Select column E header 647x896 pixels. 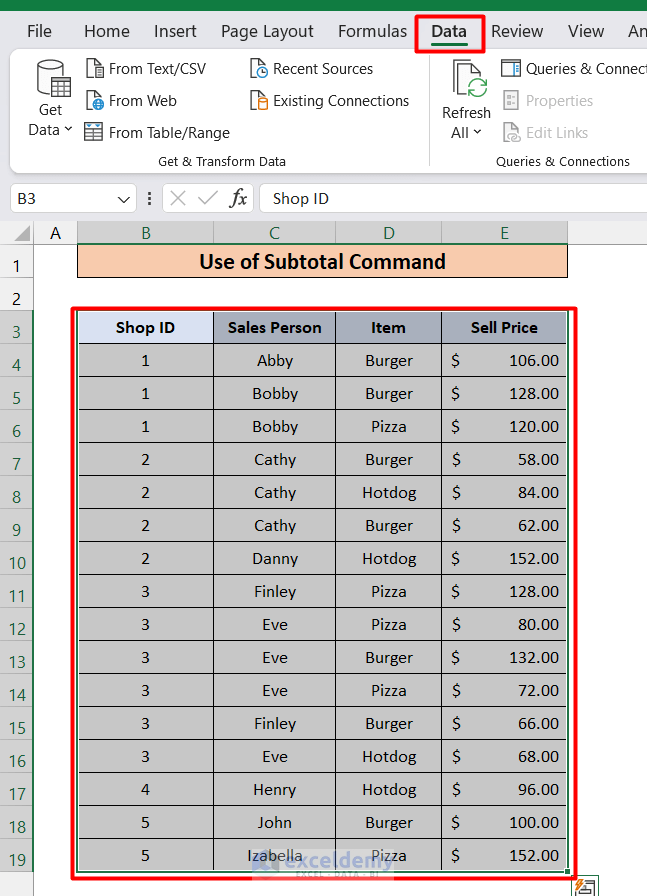[x=504, y=233]
